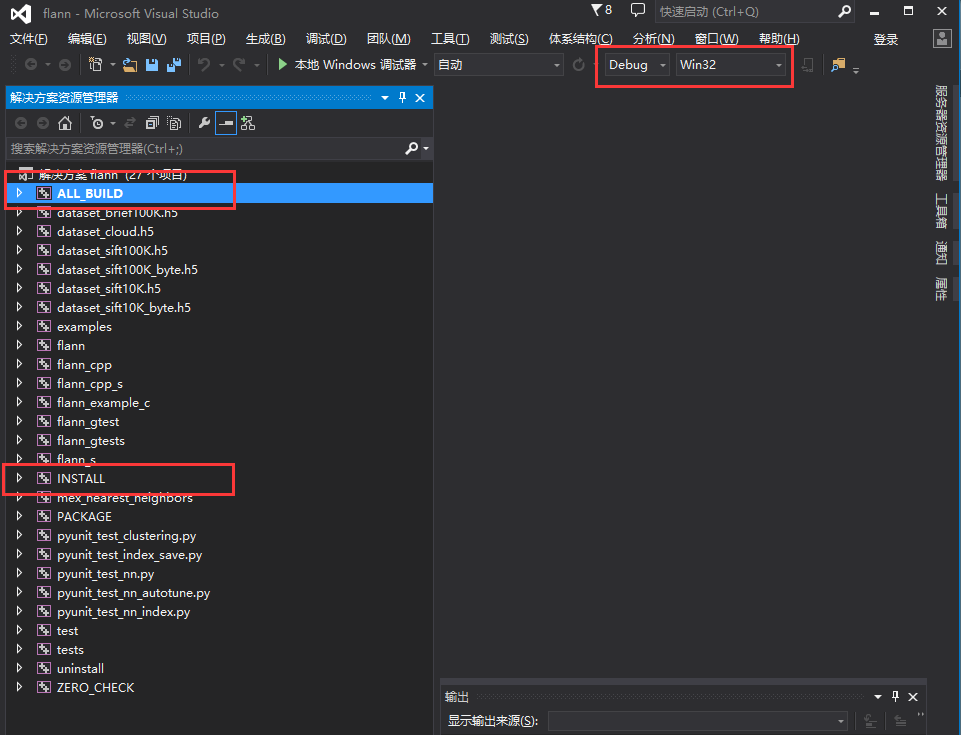Click the account avatar icon

pyautogui.click(x=942, y=39)
